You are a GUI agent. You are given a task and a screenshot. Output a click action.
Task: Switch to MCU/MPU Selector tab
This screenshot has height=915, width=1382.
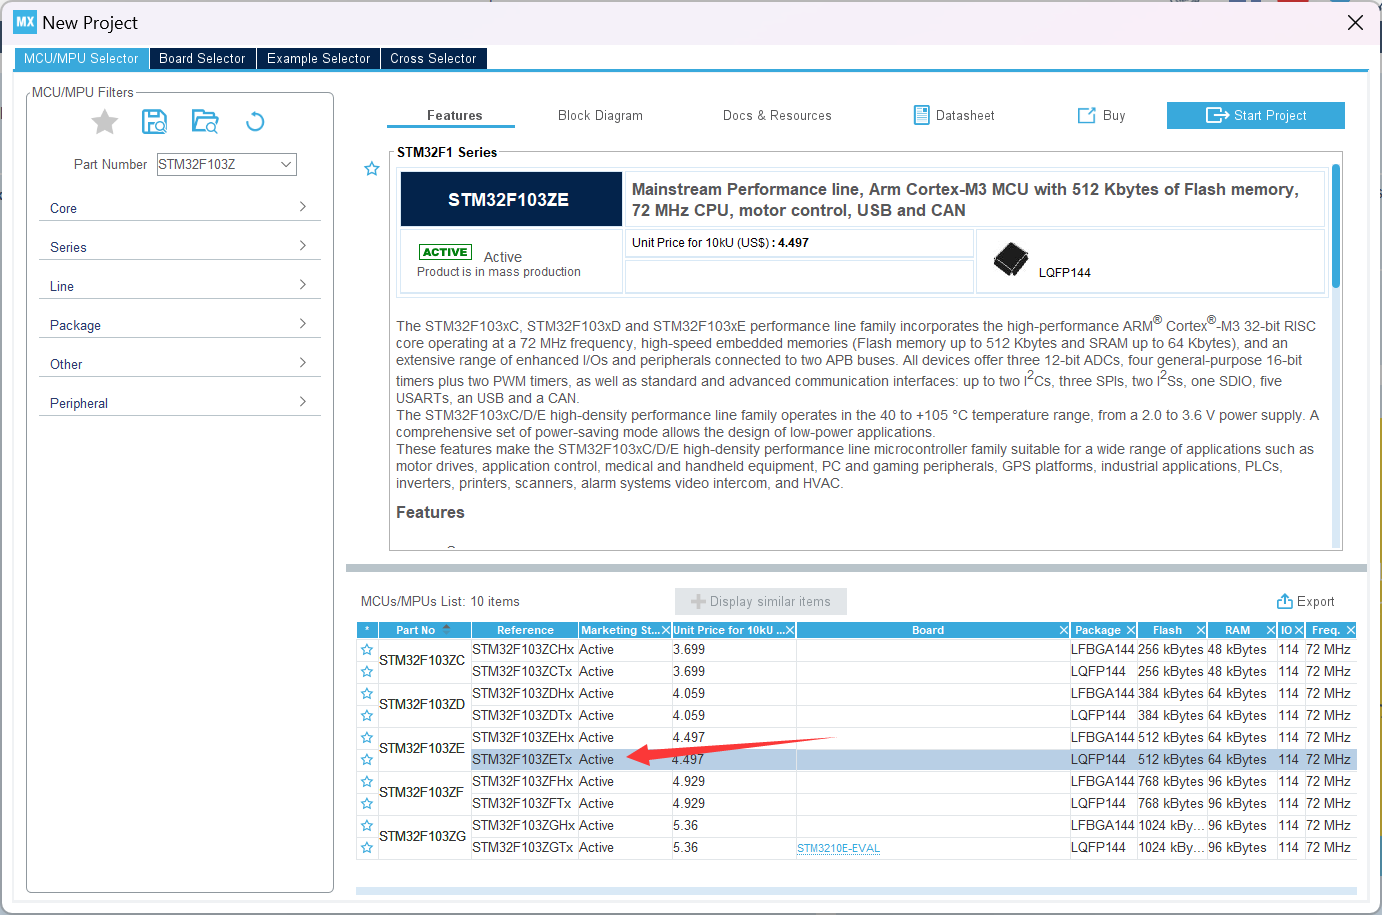click(x=81, y=58)
